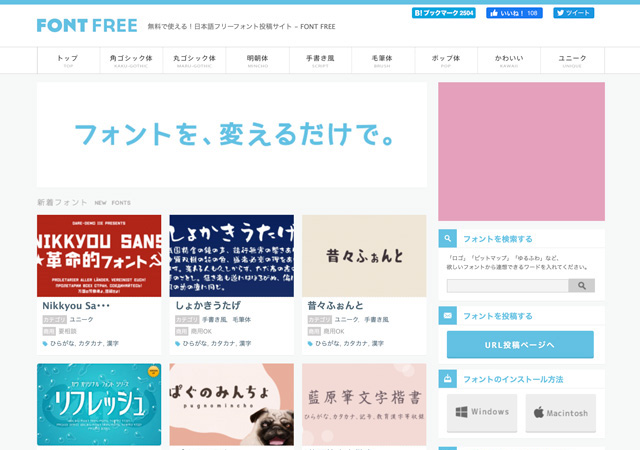Image resolution: width=640 pixels, height=450 pixels.
Task: Open the 明朝体 category tab
Action: click(x=258, y=60)
